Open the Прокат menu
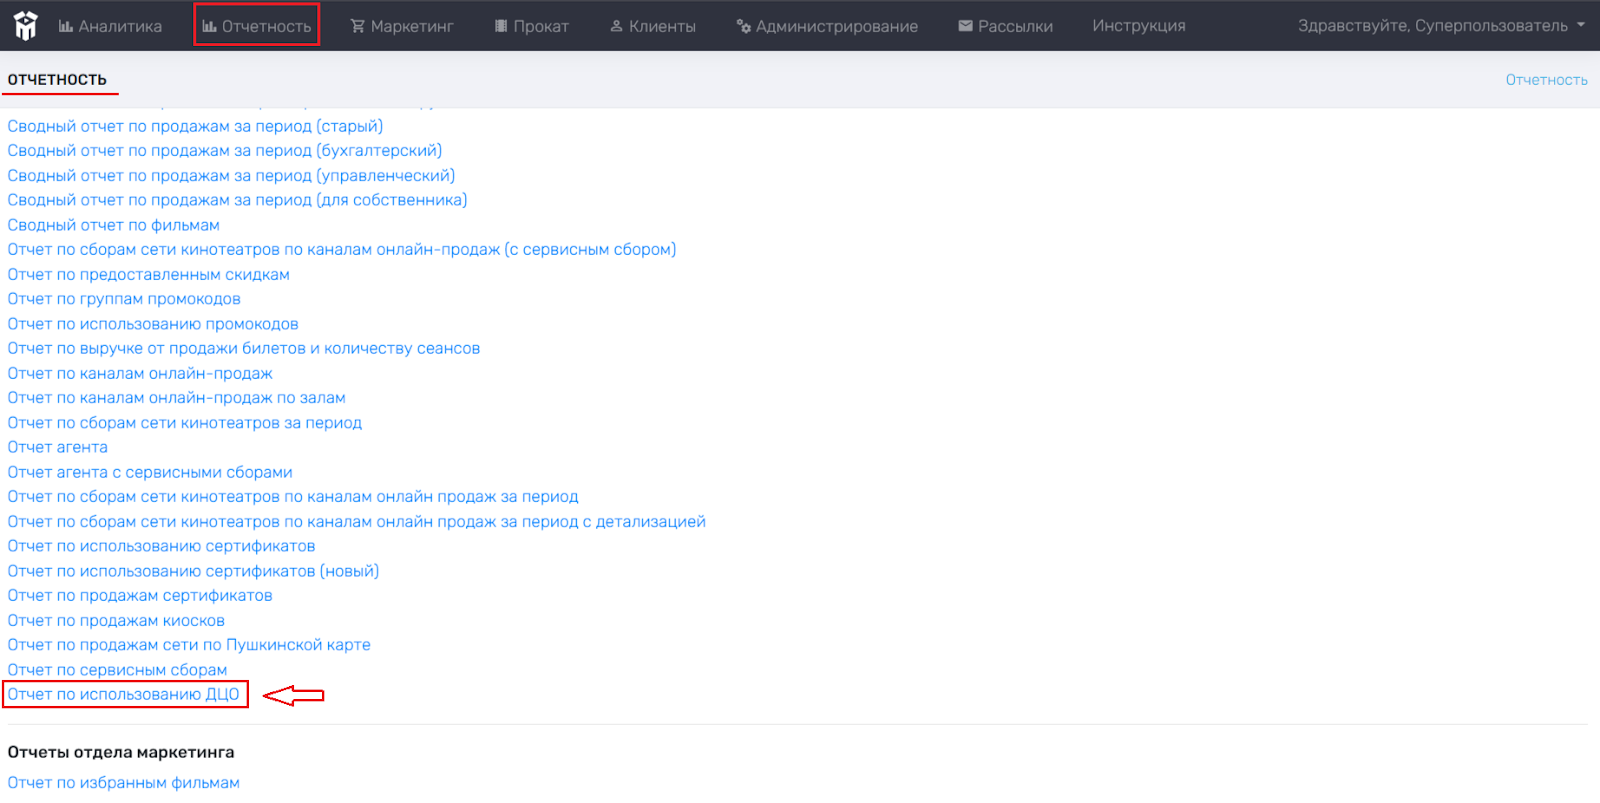 pos(532,26)
